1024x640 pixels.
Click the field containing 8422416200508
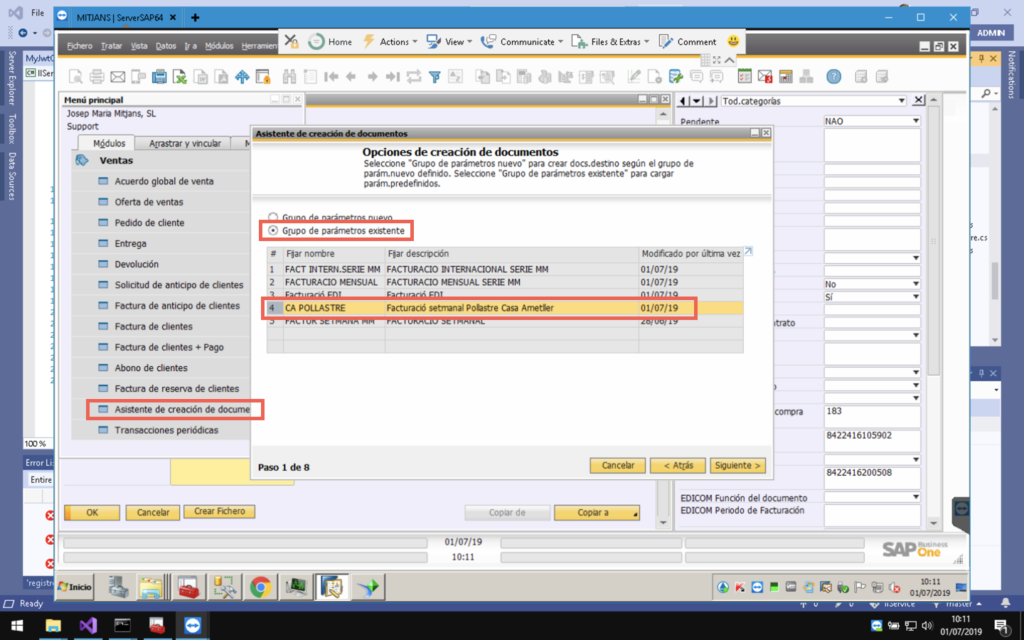coord(872,477)
